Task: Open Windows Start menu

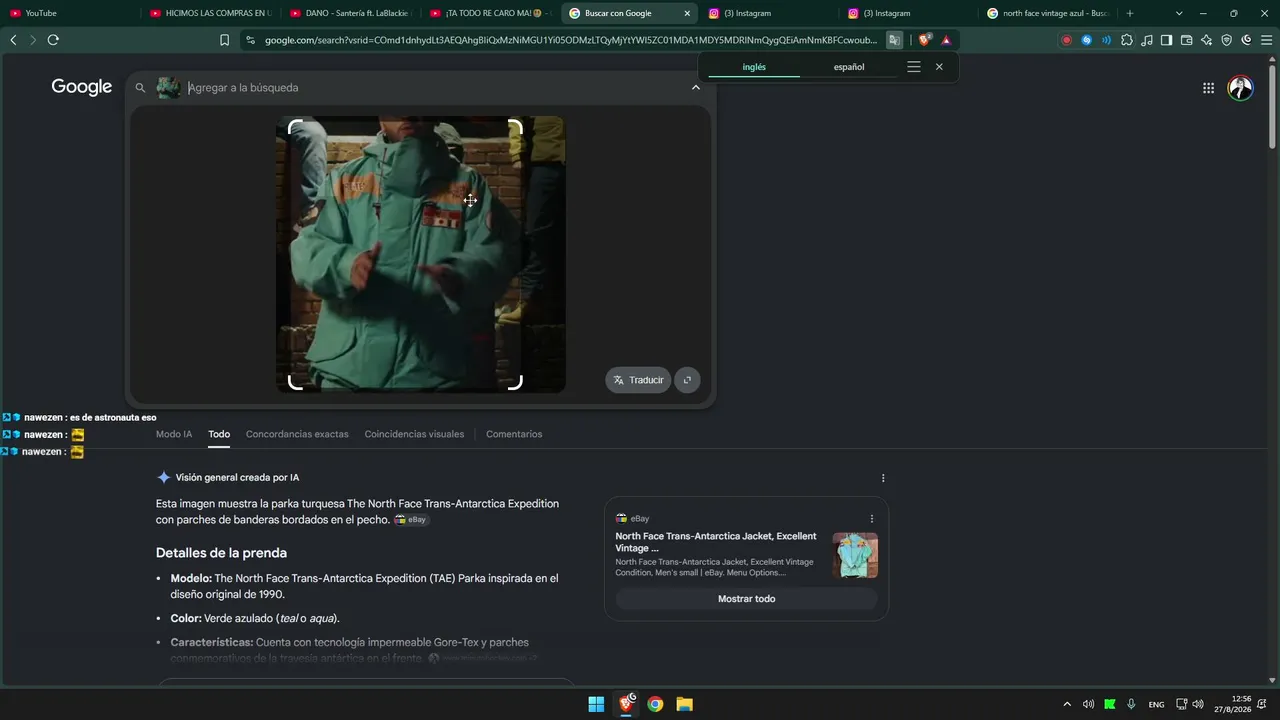Action: (596, 704)
